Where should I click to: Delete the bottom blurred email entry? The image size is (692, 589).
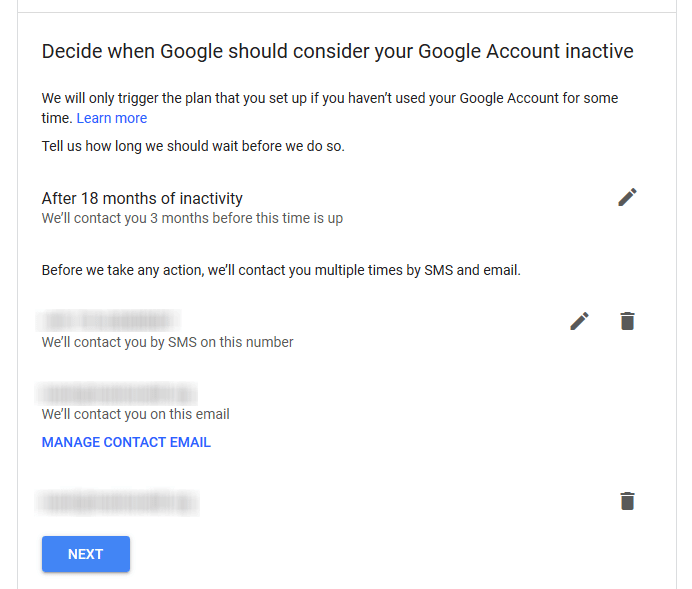coord(627,501)
